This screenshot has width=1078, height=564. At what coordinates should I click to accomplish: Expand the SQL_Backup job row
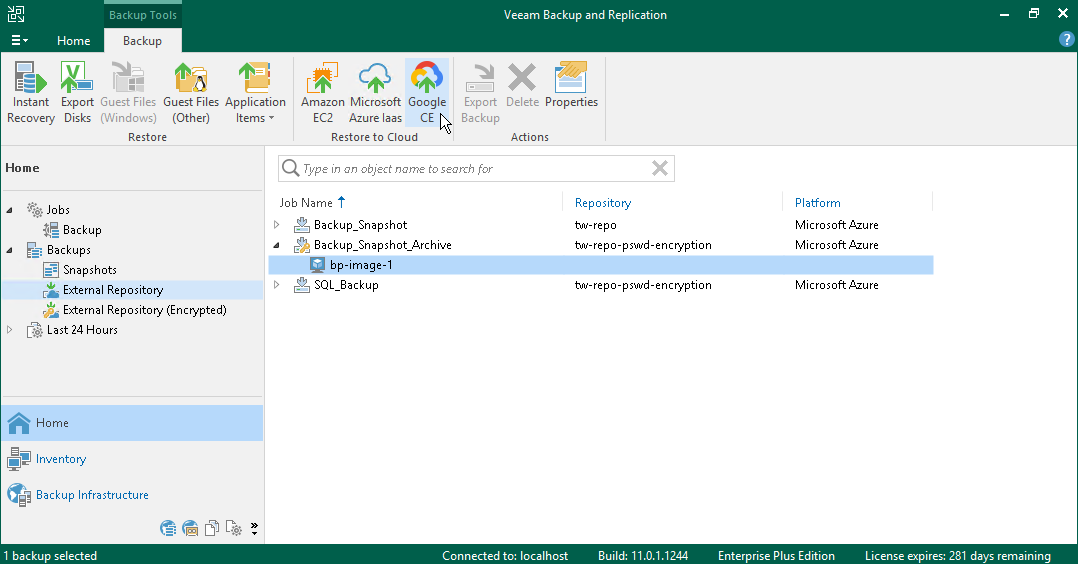276,285
